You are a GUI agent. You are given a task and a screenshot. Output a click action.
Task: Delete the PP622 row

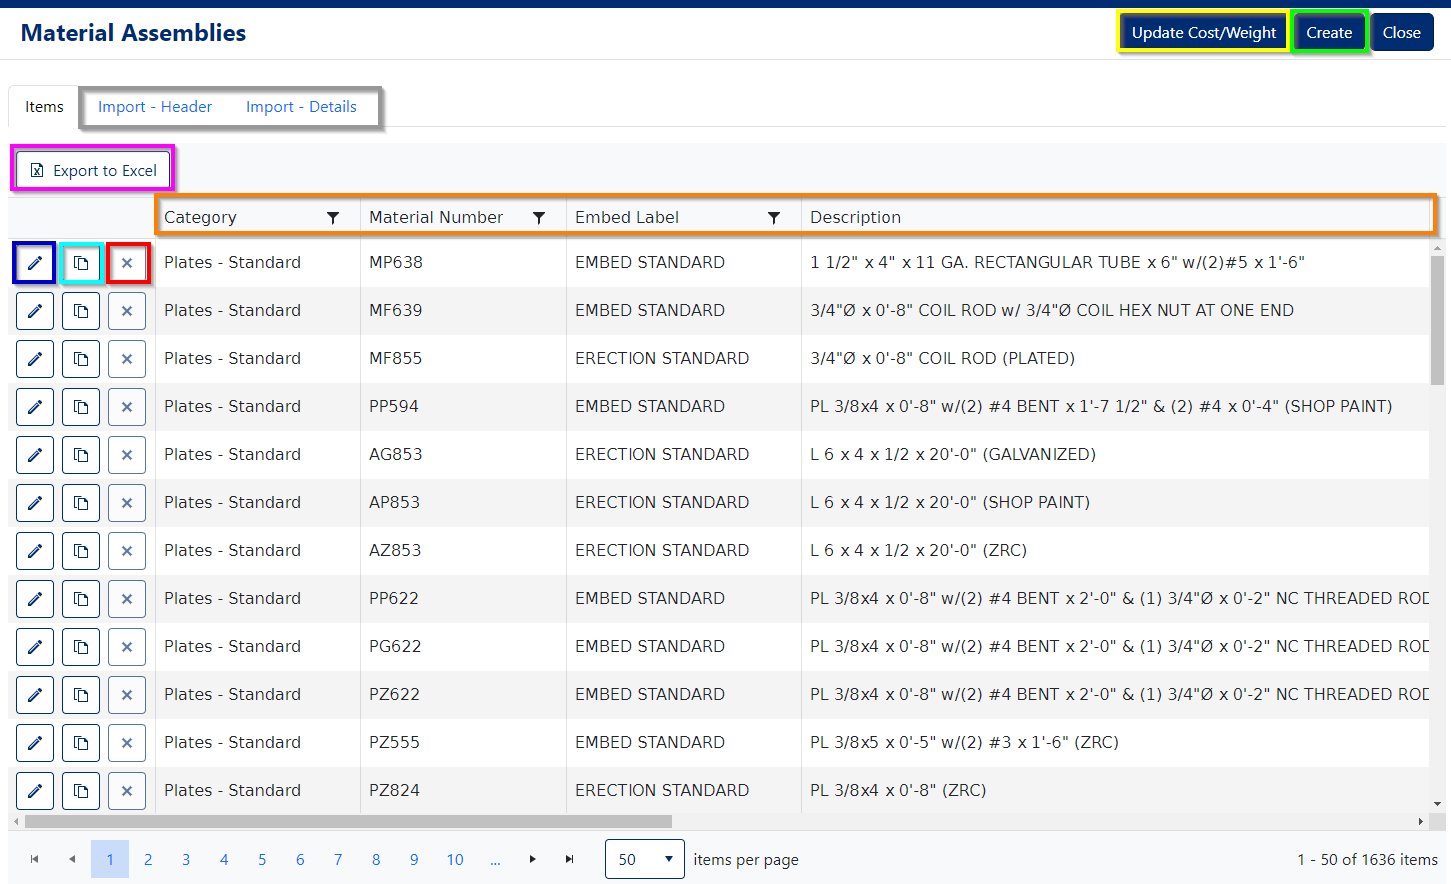127,599
